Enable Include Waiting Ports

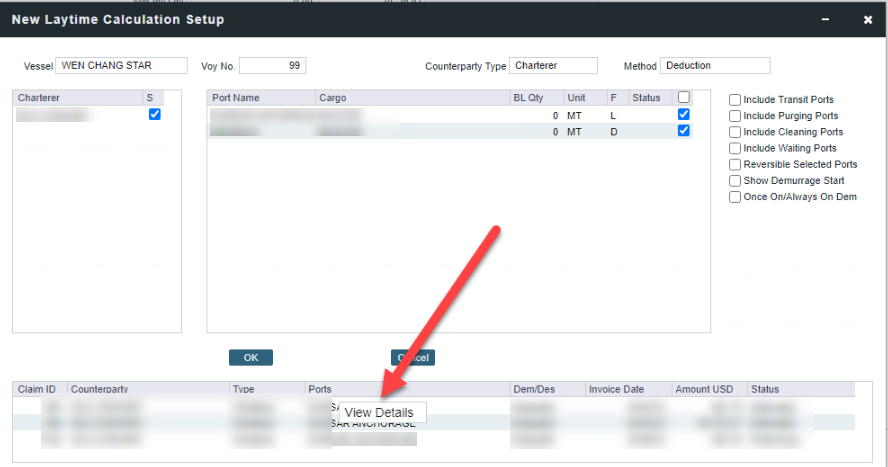coord(735,148)
